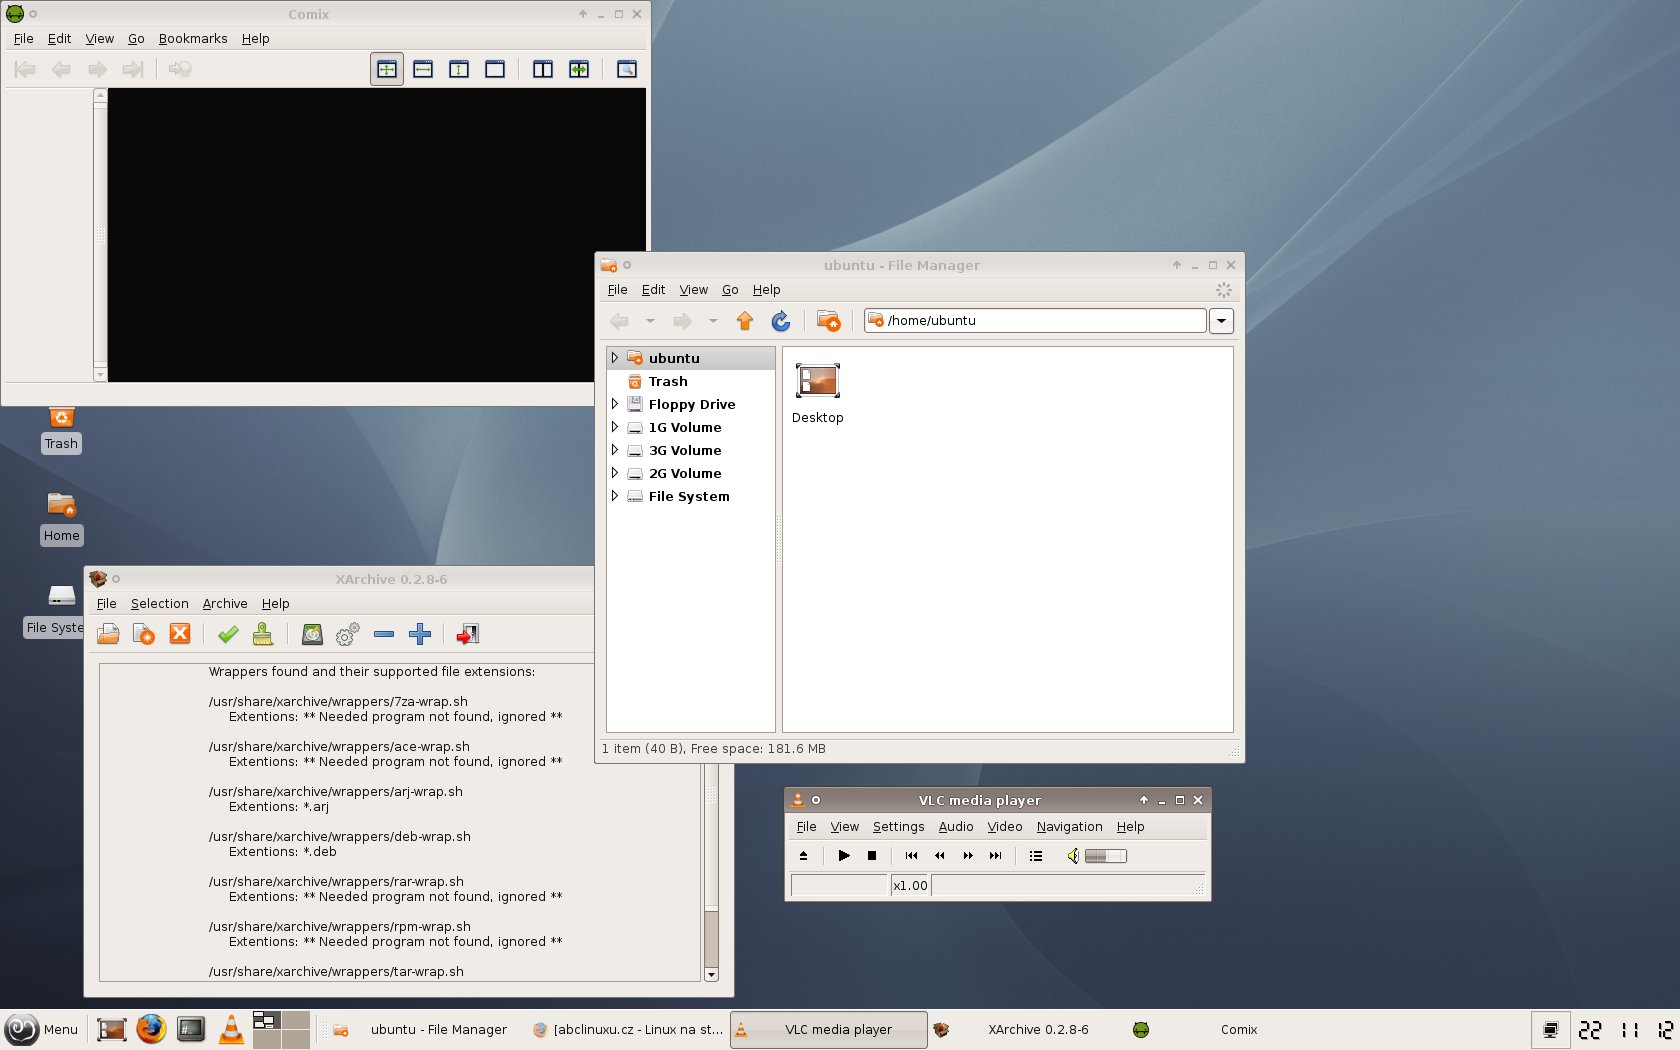Open XArchive Archive menu
Screen dimensions: 1680x1050
click(x=225, y=604)
